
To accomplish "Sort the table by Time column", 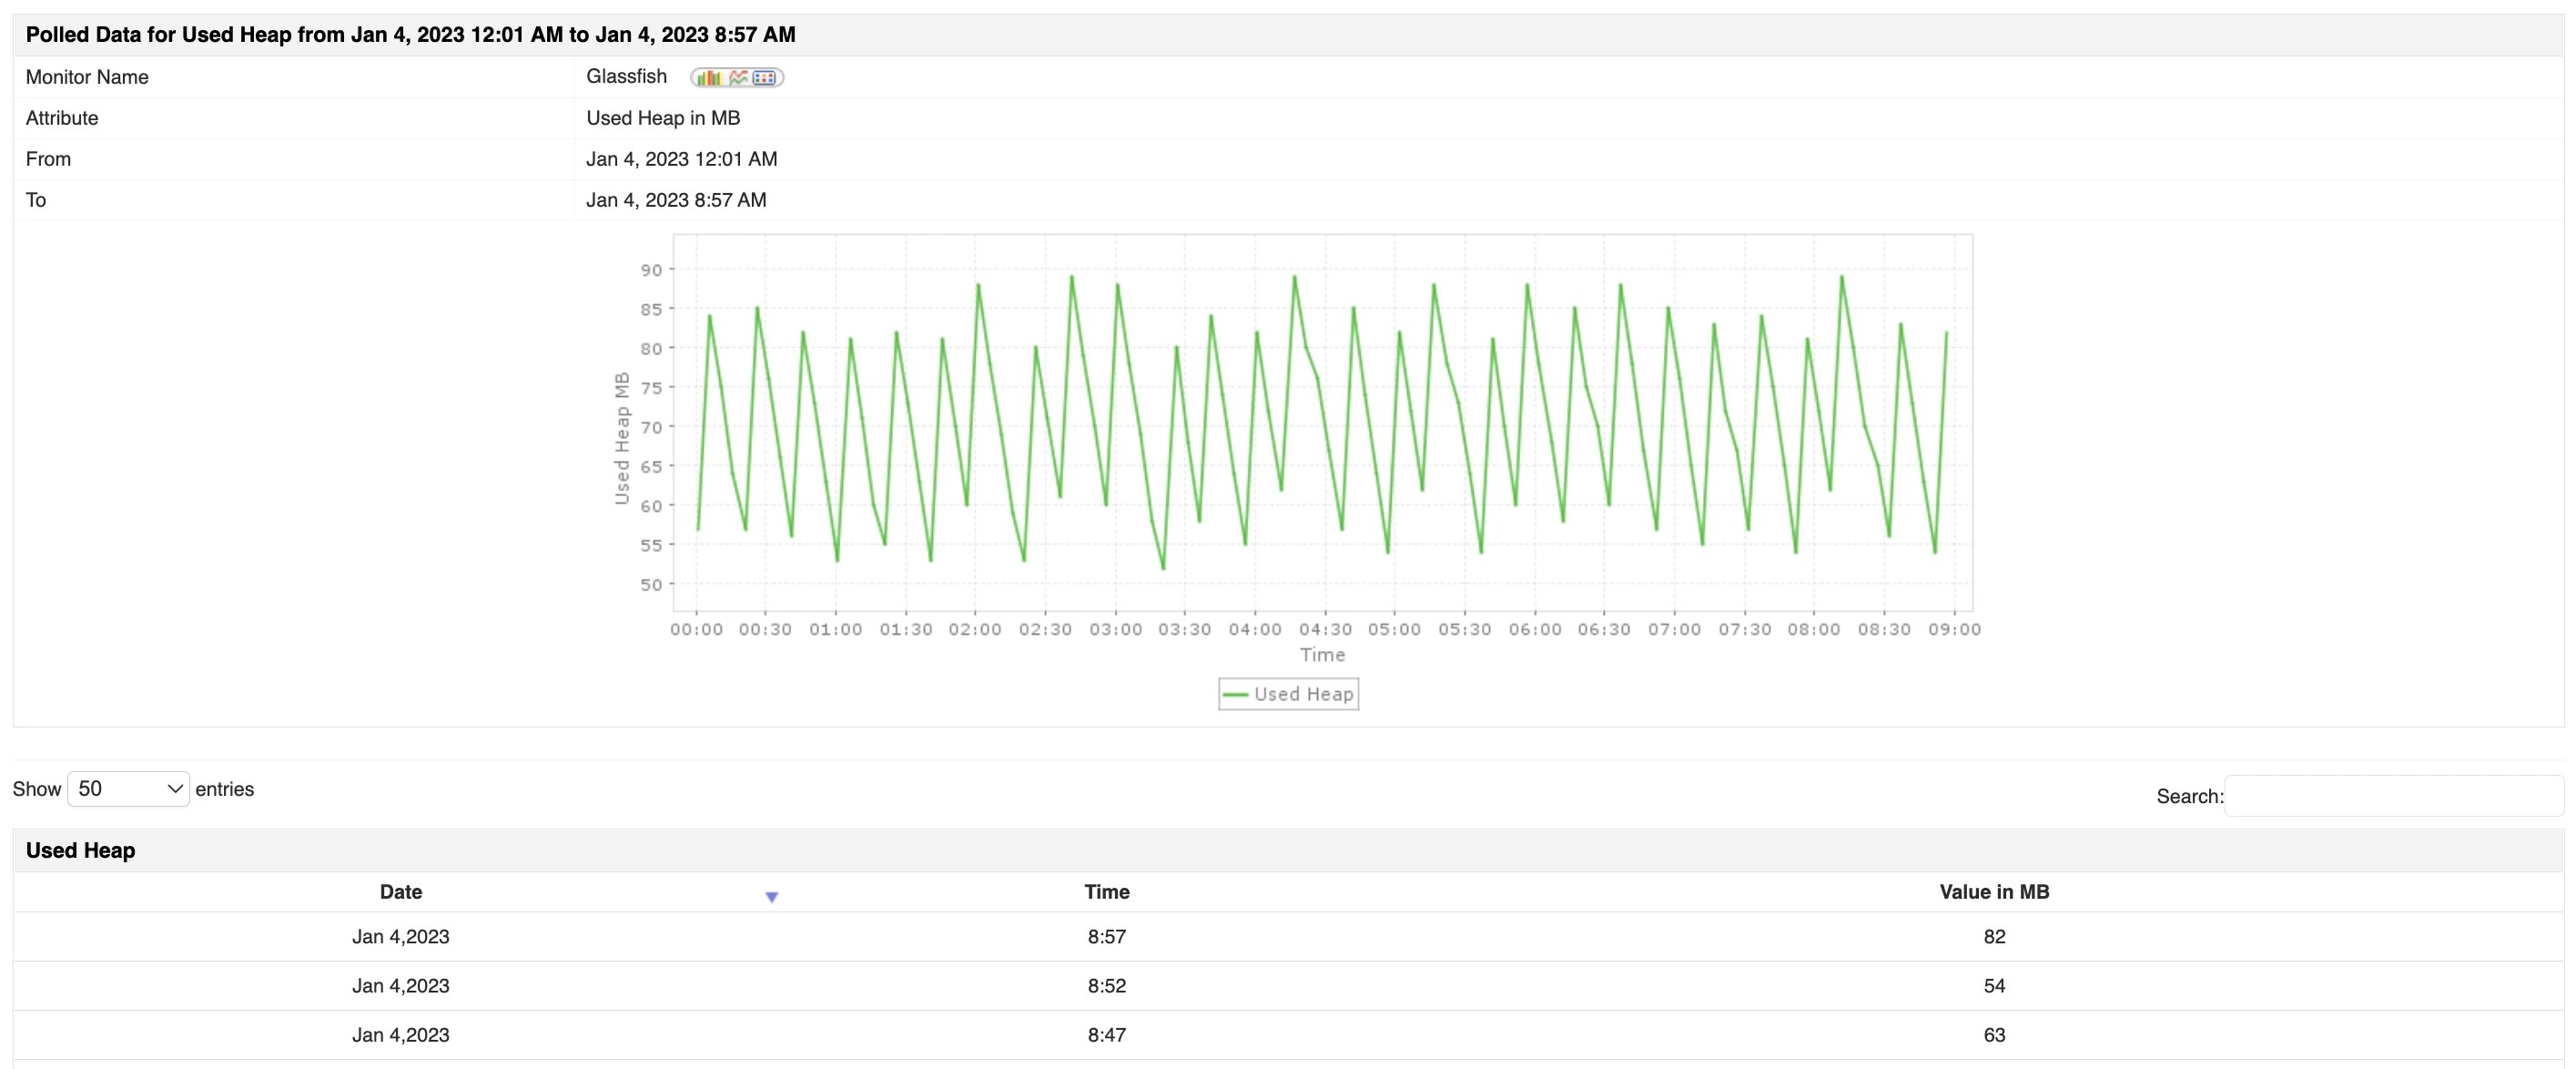I will click(x=1106, y=891).
